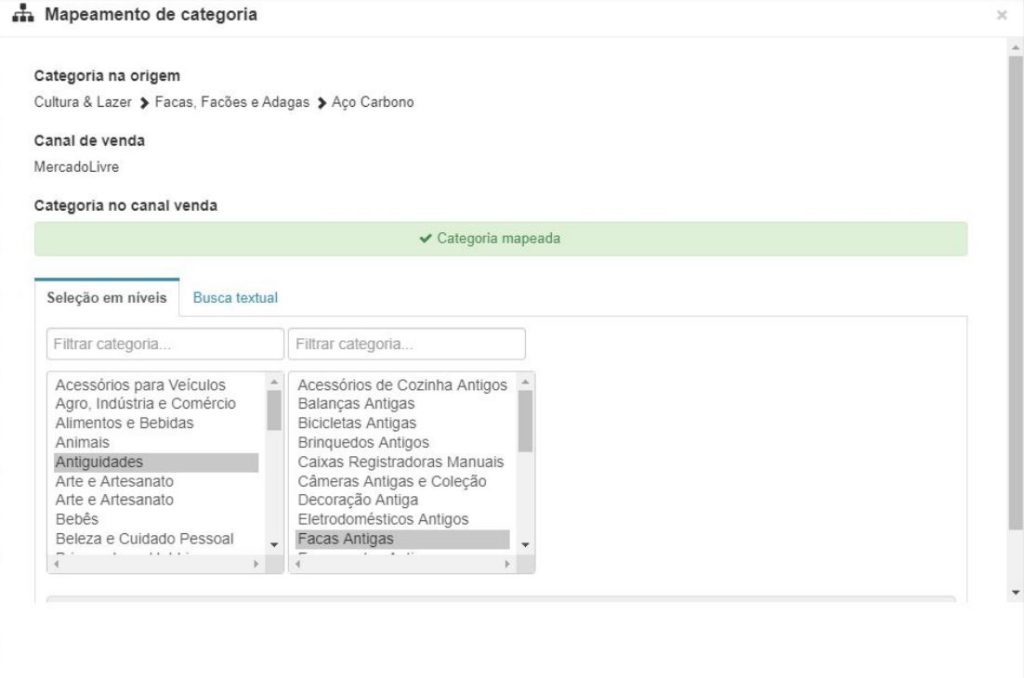Select the highlighted Antiguidades category
Viewport: 1024px width, 678px height.
click(x=99, y=462)
